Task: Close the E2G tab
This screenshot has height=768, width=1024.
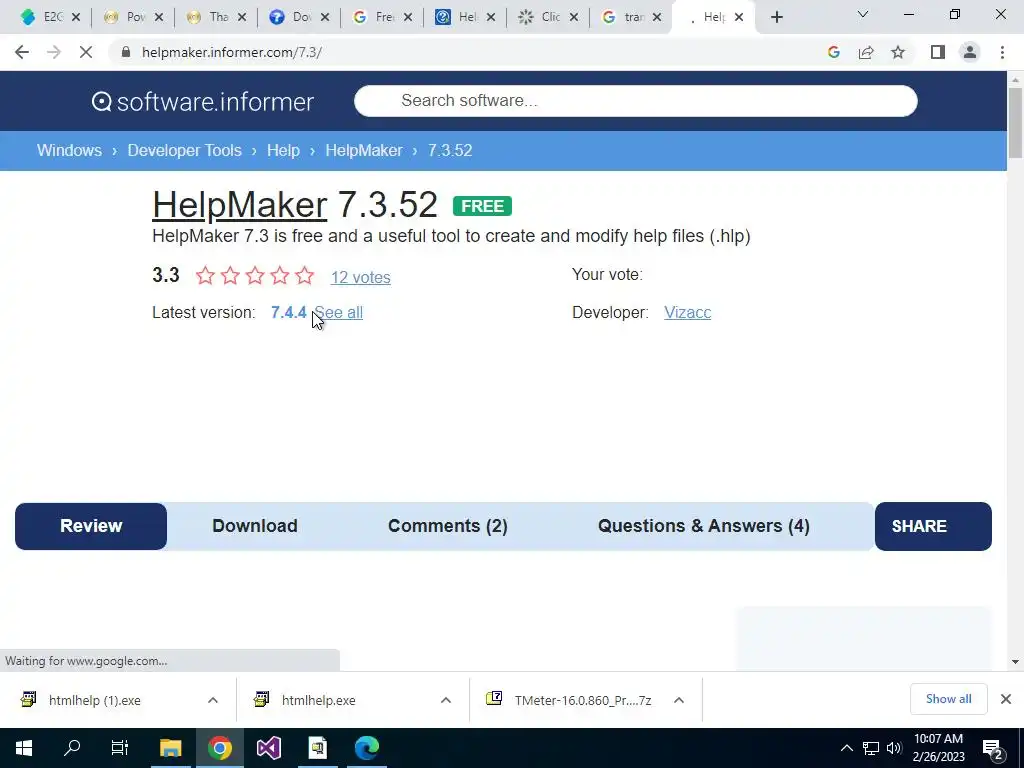Action: click(76, 18)
